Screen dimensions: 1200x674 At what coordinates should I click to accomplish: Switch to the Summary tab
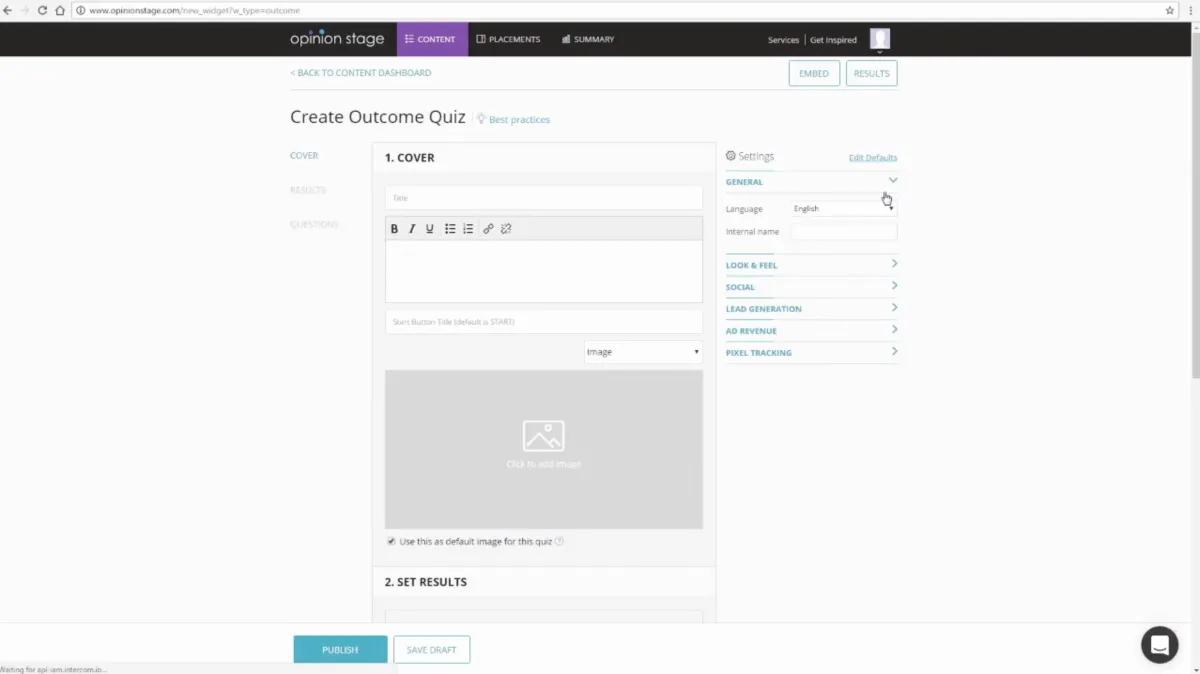pyautogui.click(x=588, y=39)
